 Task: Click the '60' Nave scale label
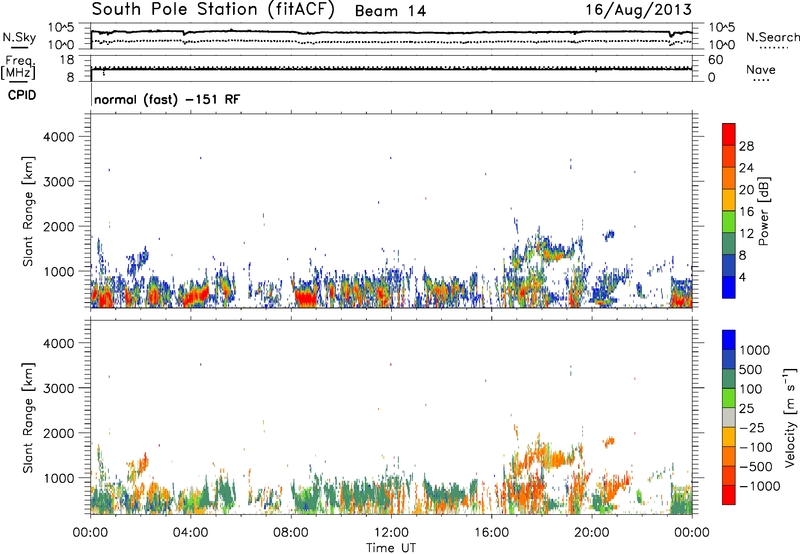pos(715,60)
